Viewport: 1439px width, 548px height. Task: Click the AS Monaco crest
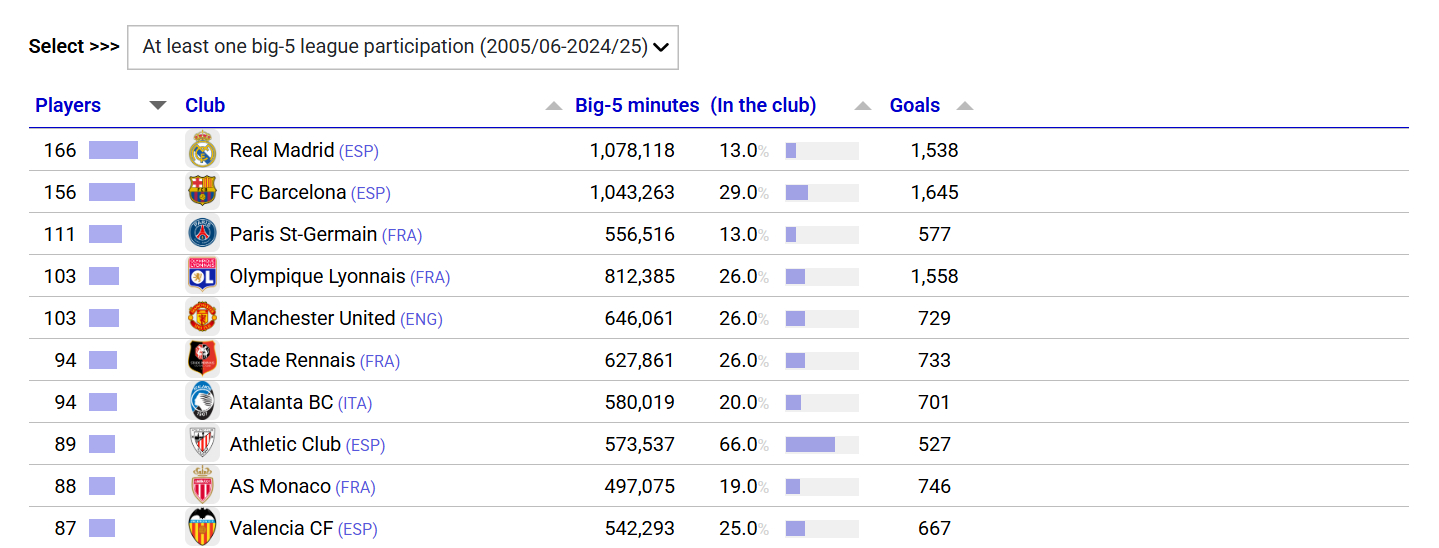point(203,486)
